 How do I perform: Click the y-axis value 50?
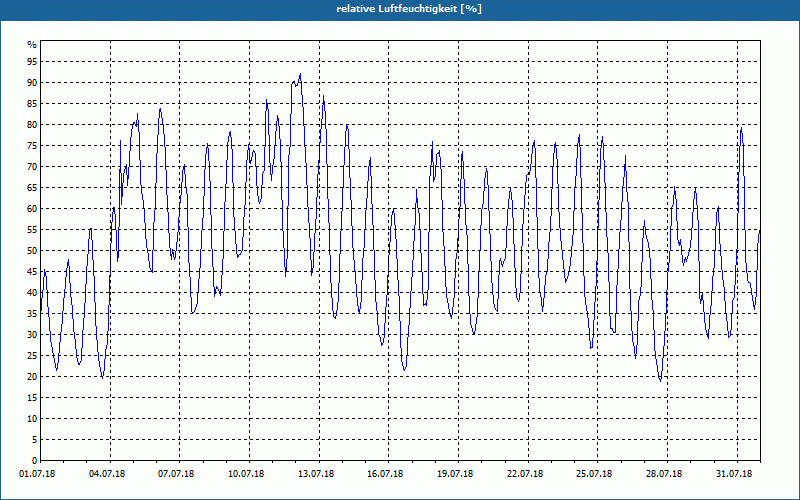pos(32,251)
